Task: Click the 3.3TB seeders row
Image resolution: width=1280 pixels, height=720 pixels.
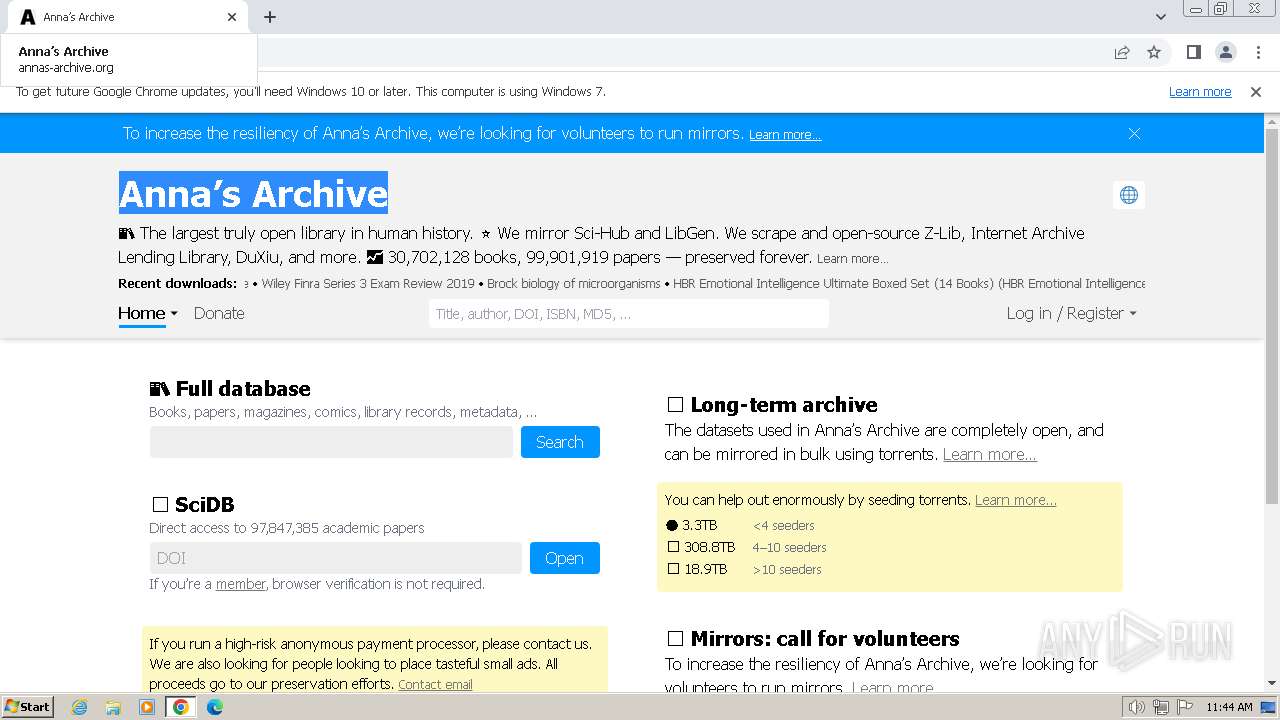Action: [741, 525]
